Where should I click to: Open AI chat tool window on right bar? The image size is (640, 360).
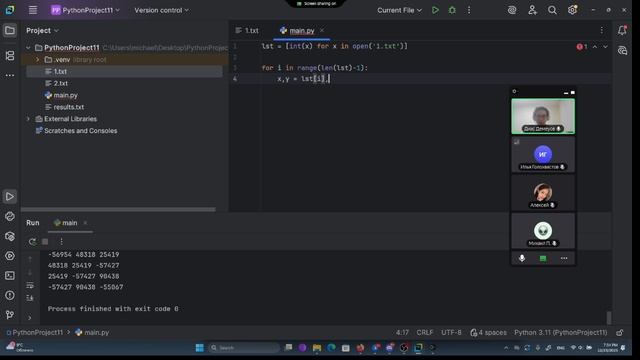(x=622, y=51)
